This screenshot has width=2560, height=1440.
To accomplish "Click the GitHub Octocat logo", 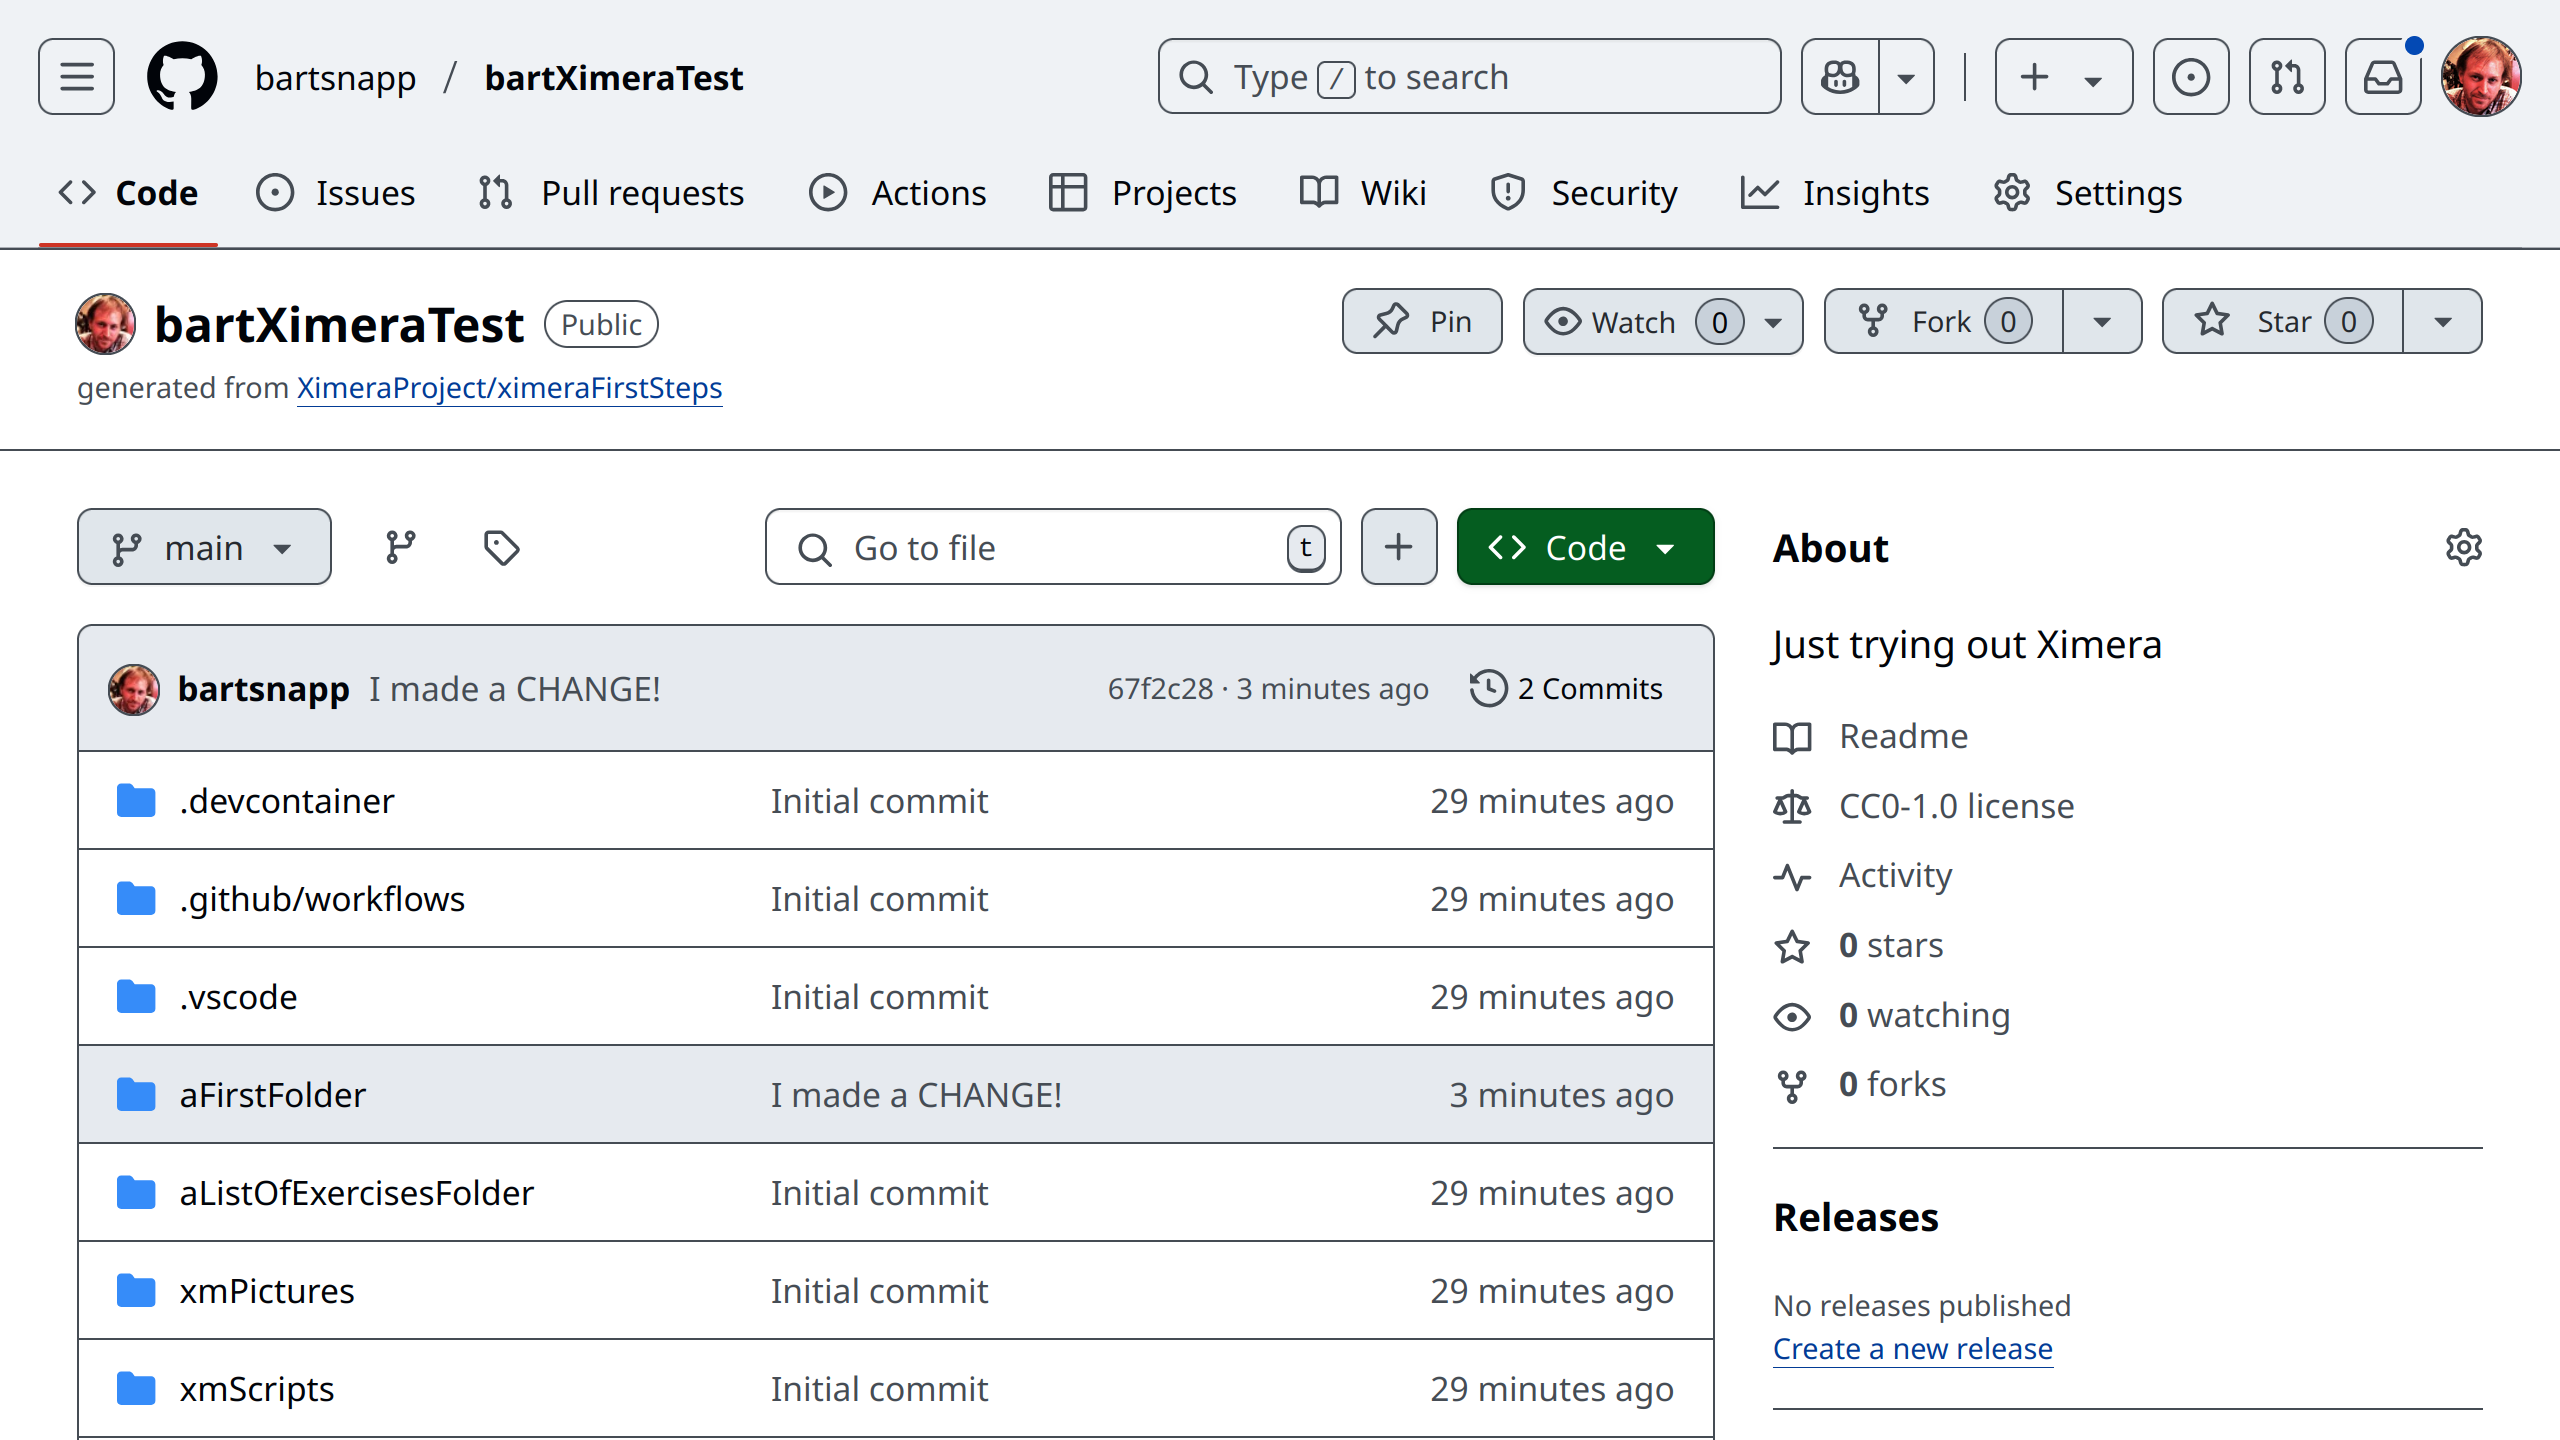I will (182, 77).
